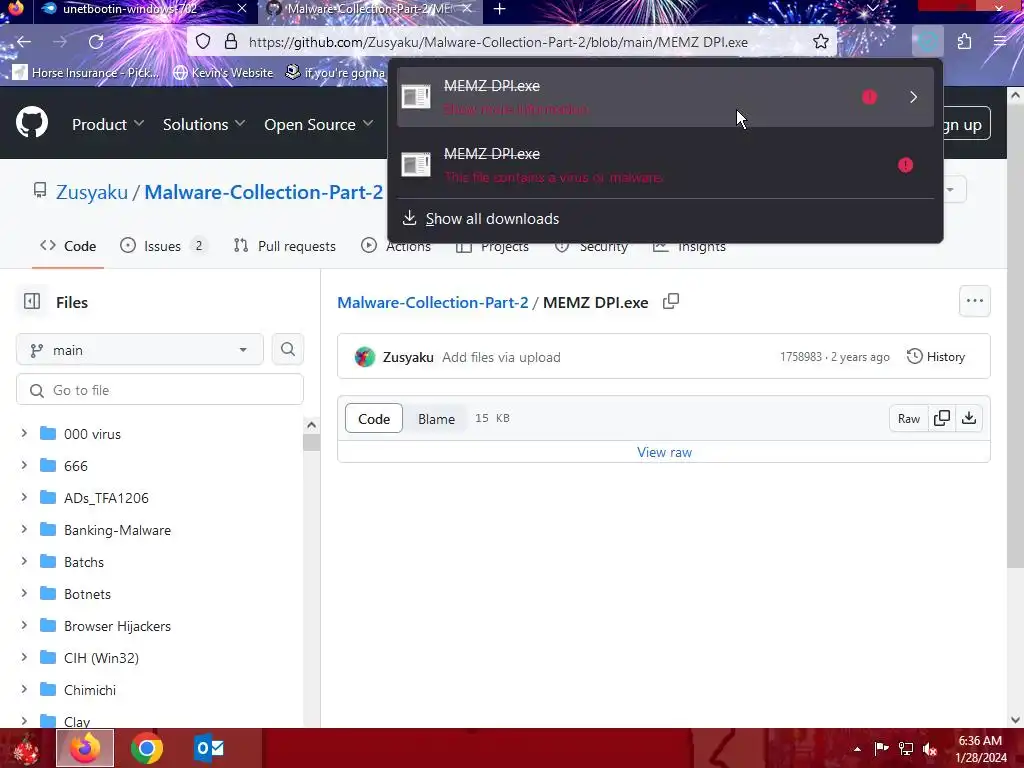Select the second MEMZ DPI.exe download entry

click(x=666, y=165)
